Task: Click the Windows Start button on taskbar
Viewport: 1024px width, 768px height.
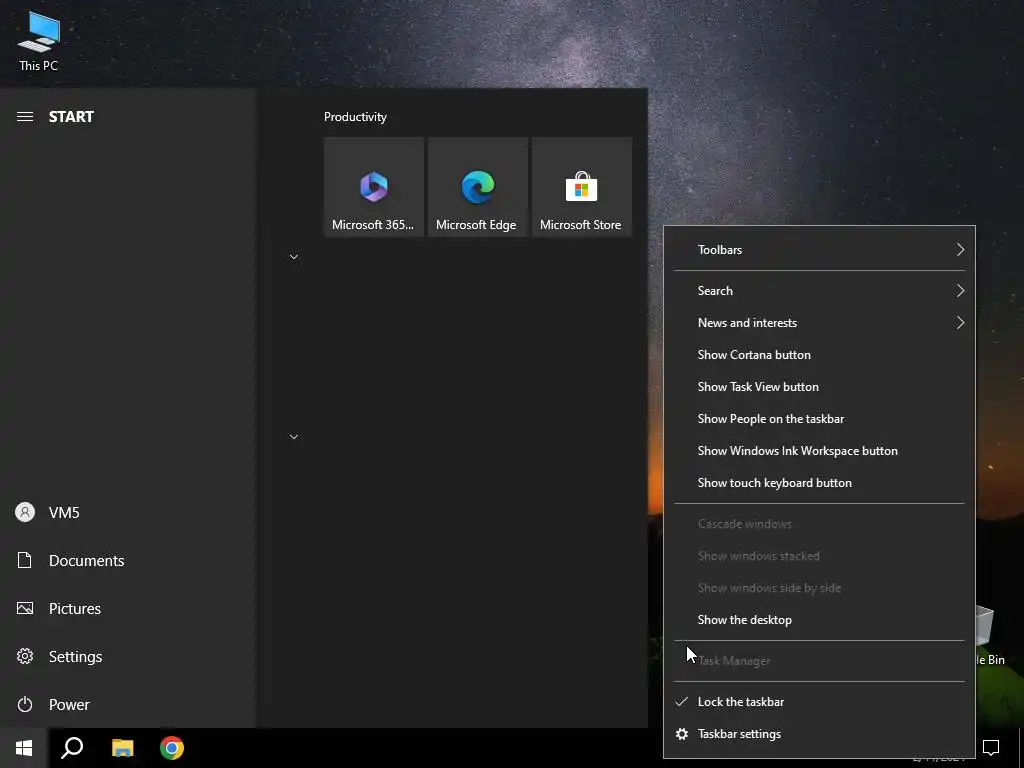Action: [x=24, y=748]
